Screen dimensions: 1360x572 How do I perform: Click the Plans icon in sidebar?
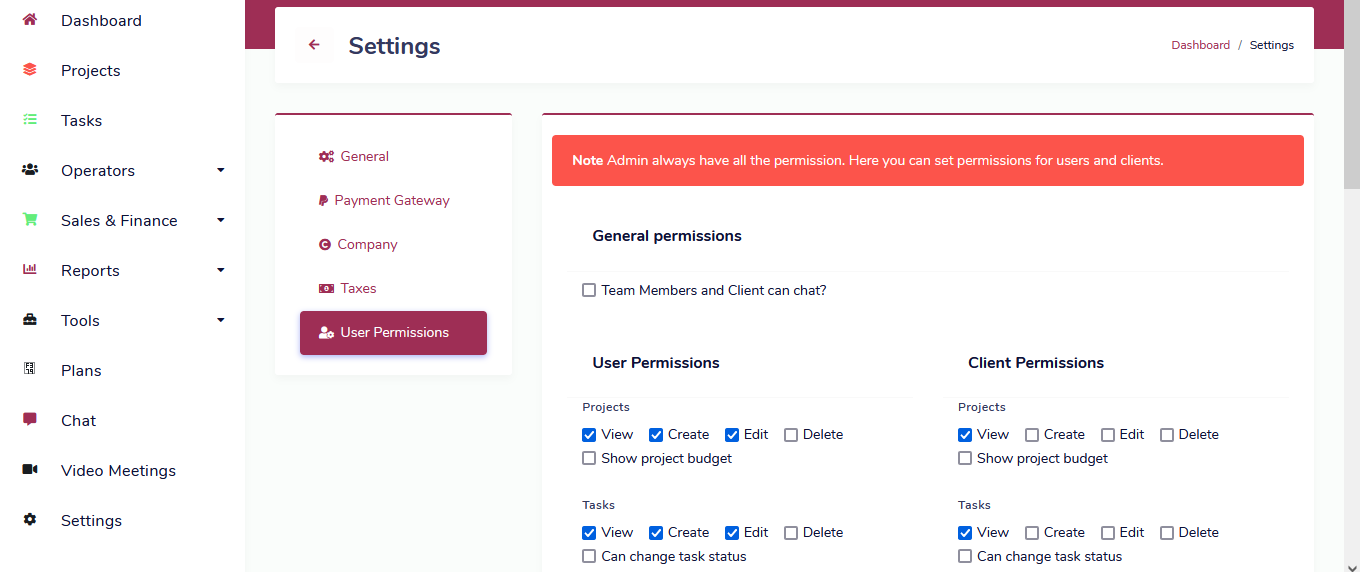pos(30,370)
